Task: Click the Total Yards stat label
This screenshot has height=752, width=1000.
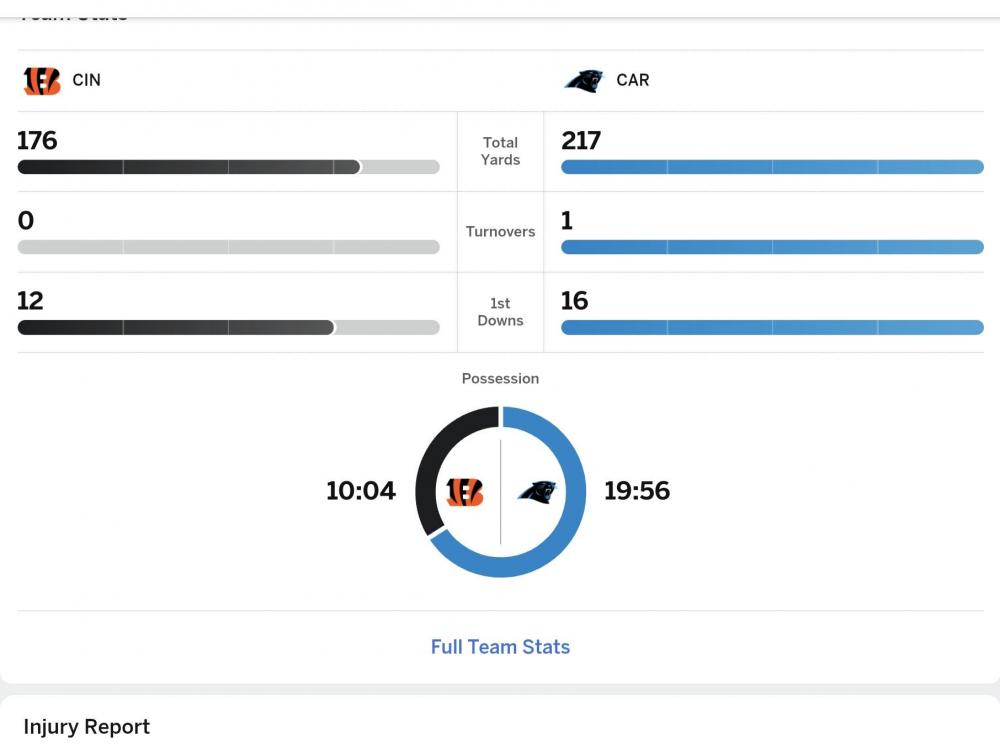Action: coord(500,151)
